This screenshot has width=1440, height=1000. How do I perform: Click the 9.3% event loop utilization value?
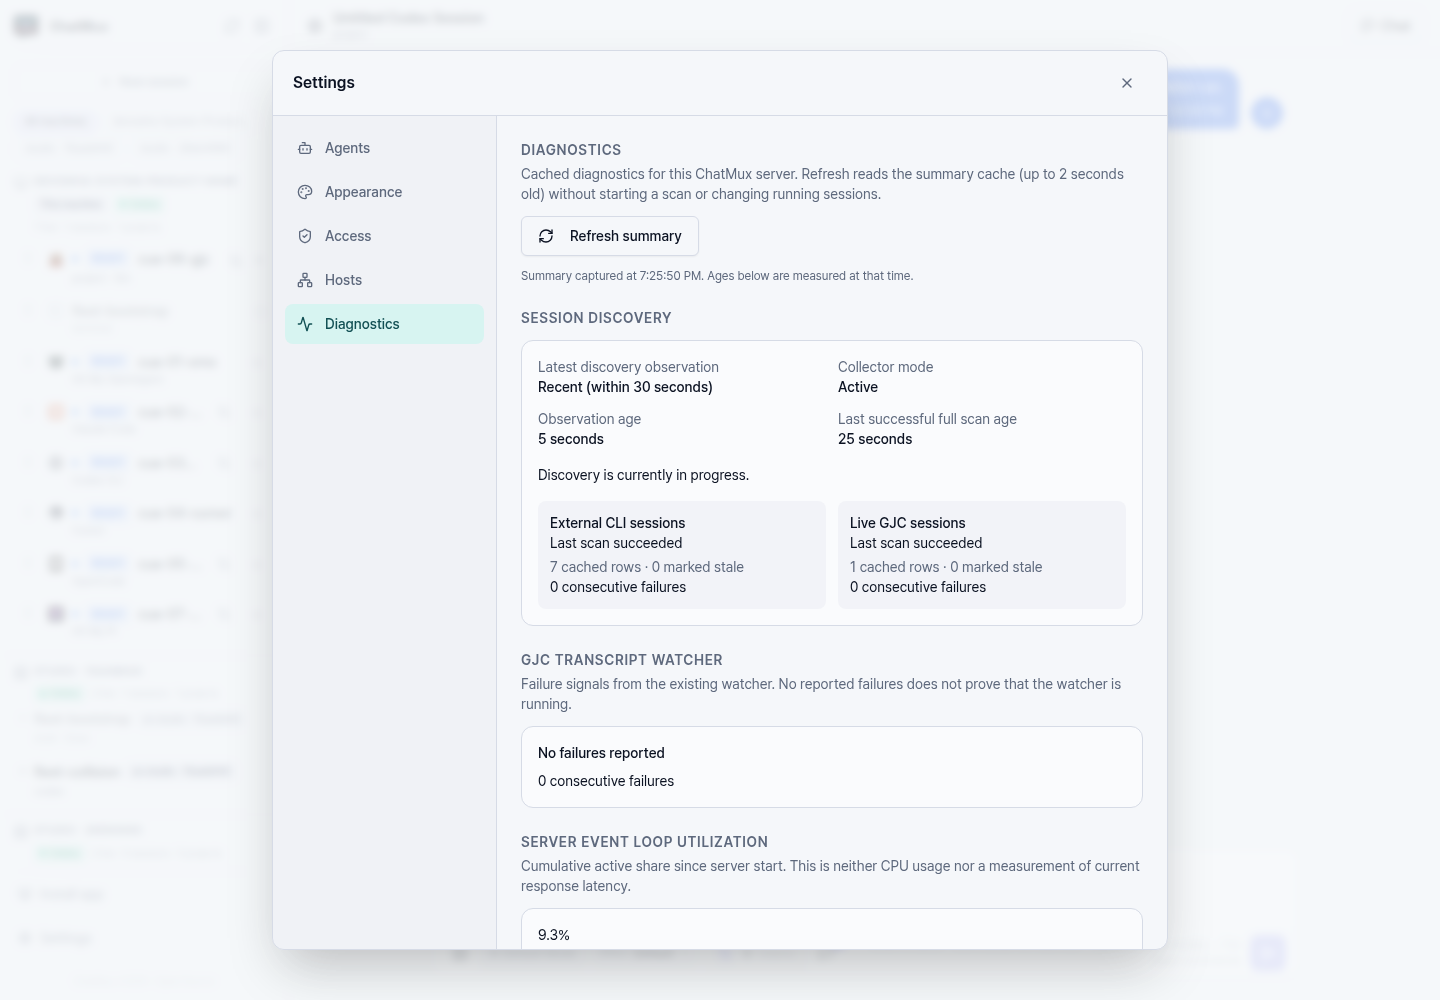[554, 935]
